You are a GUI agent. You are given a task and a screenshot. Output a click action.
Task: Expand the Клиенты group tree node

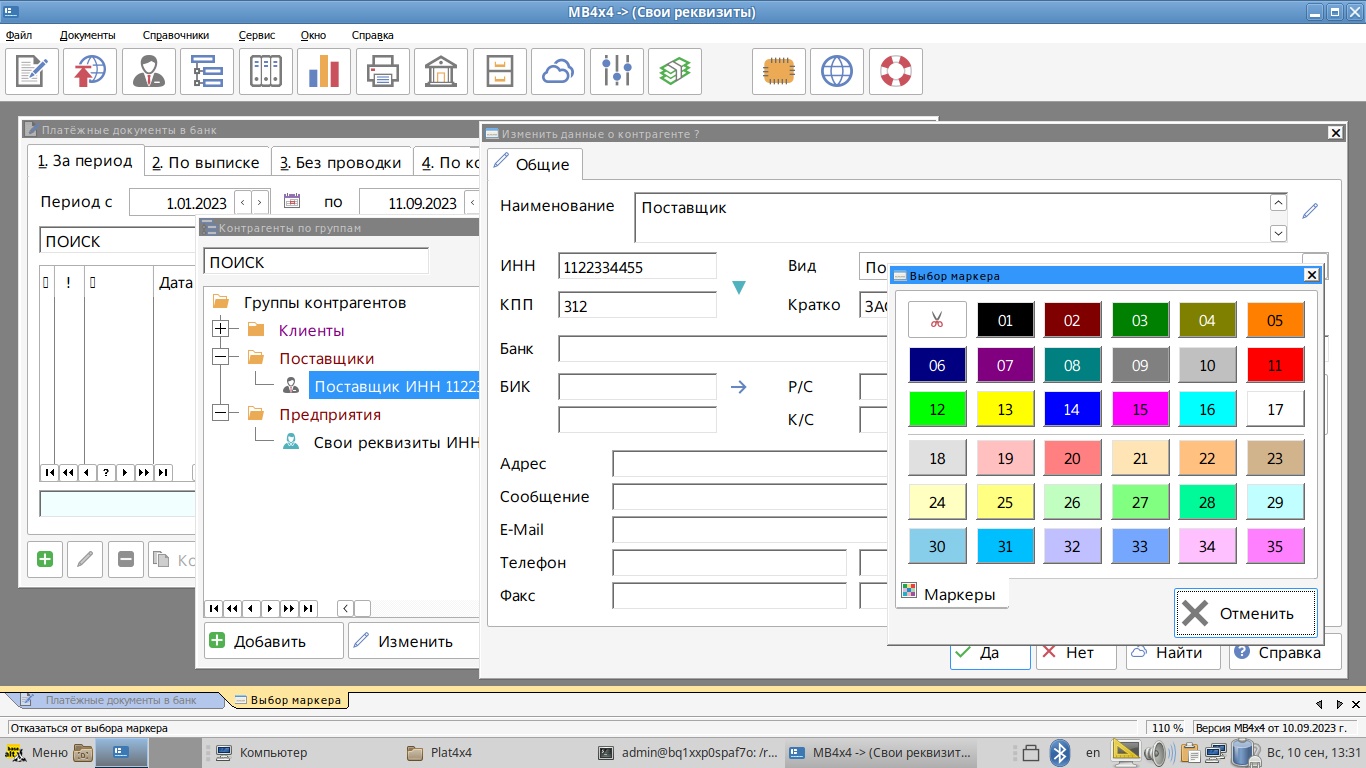point(221,330)
